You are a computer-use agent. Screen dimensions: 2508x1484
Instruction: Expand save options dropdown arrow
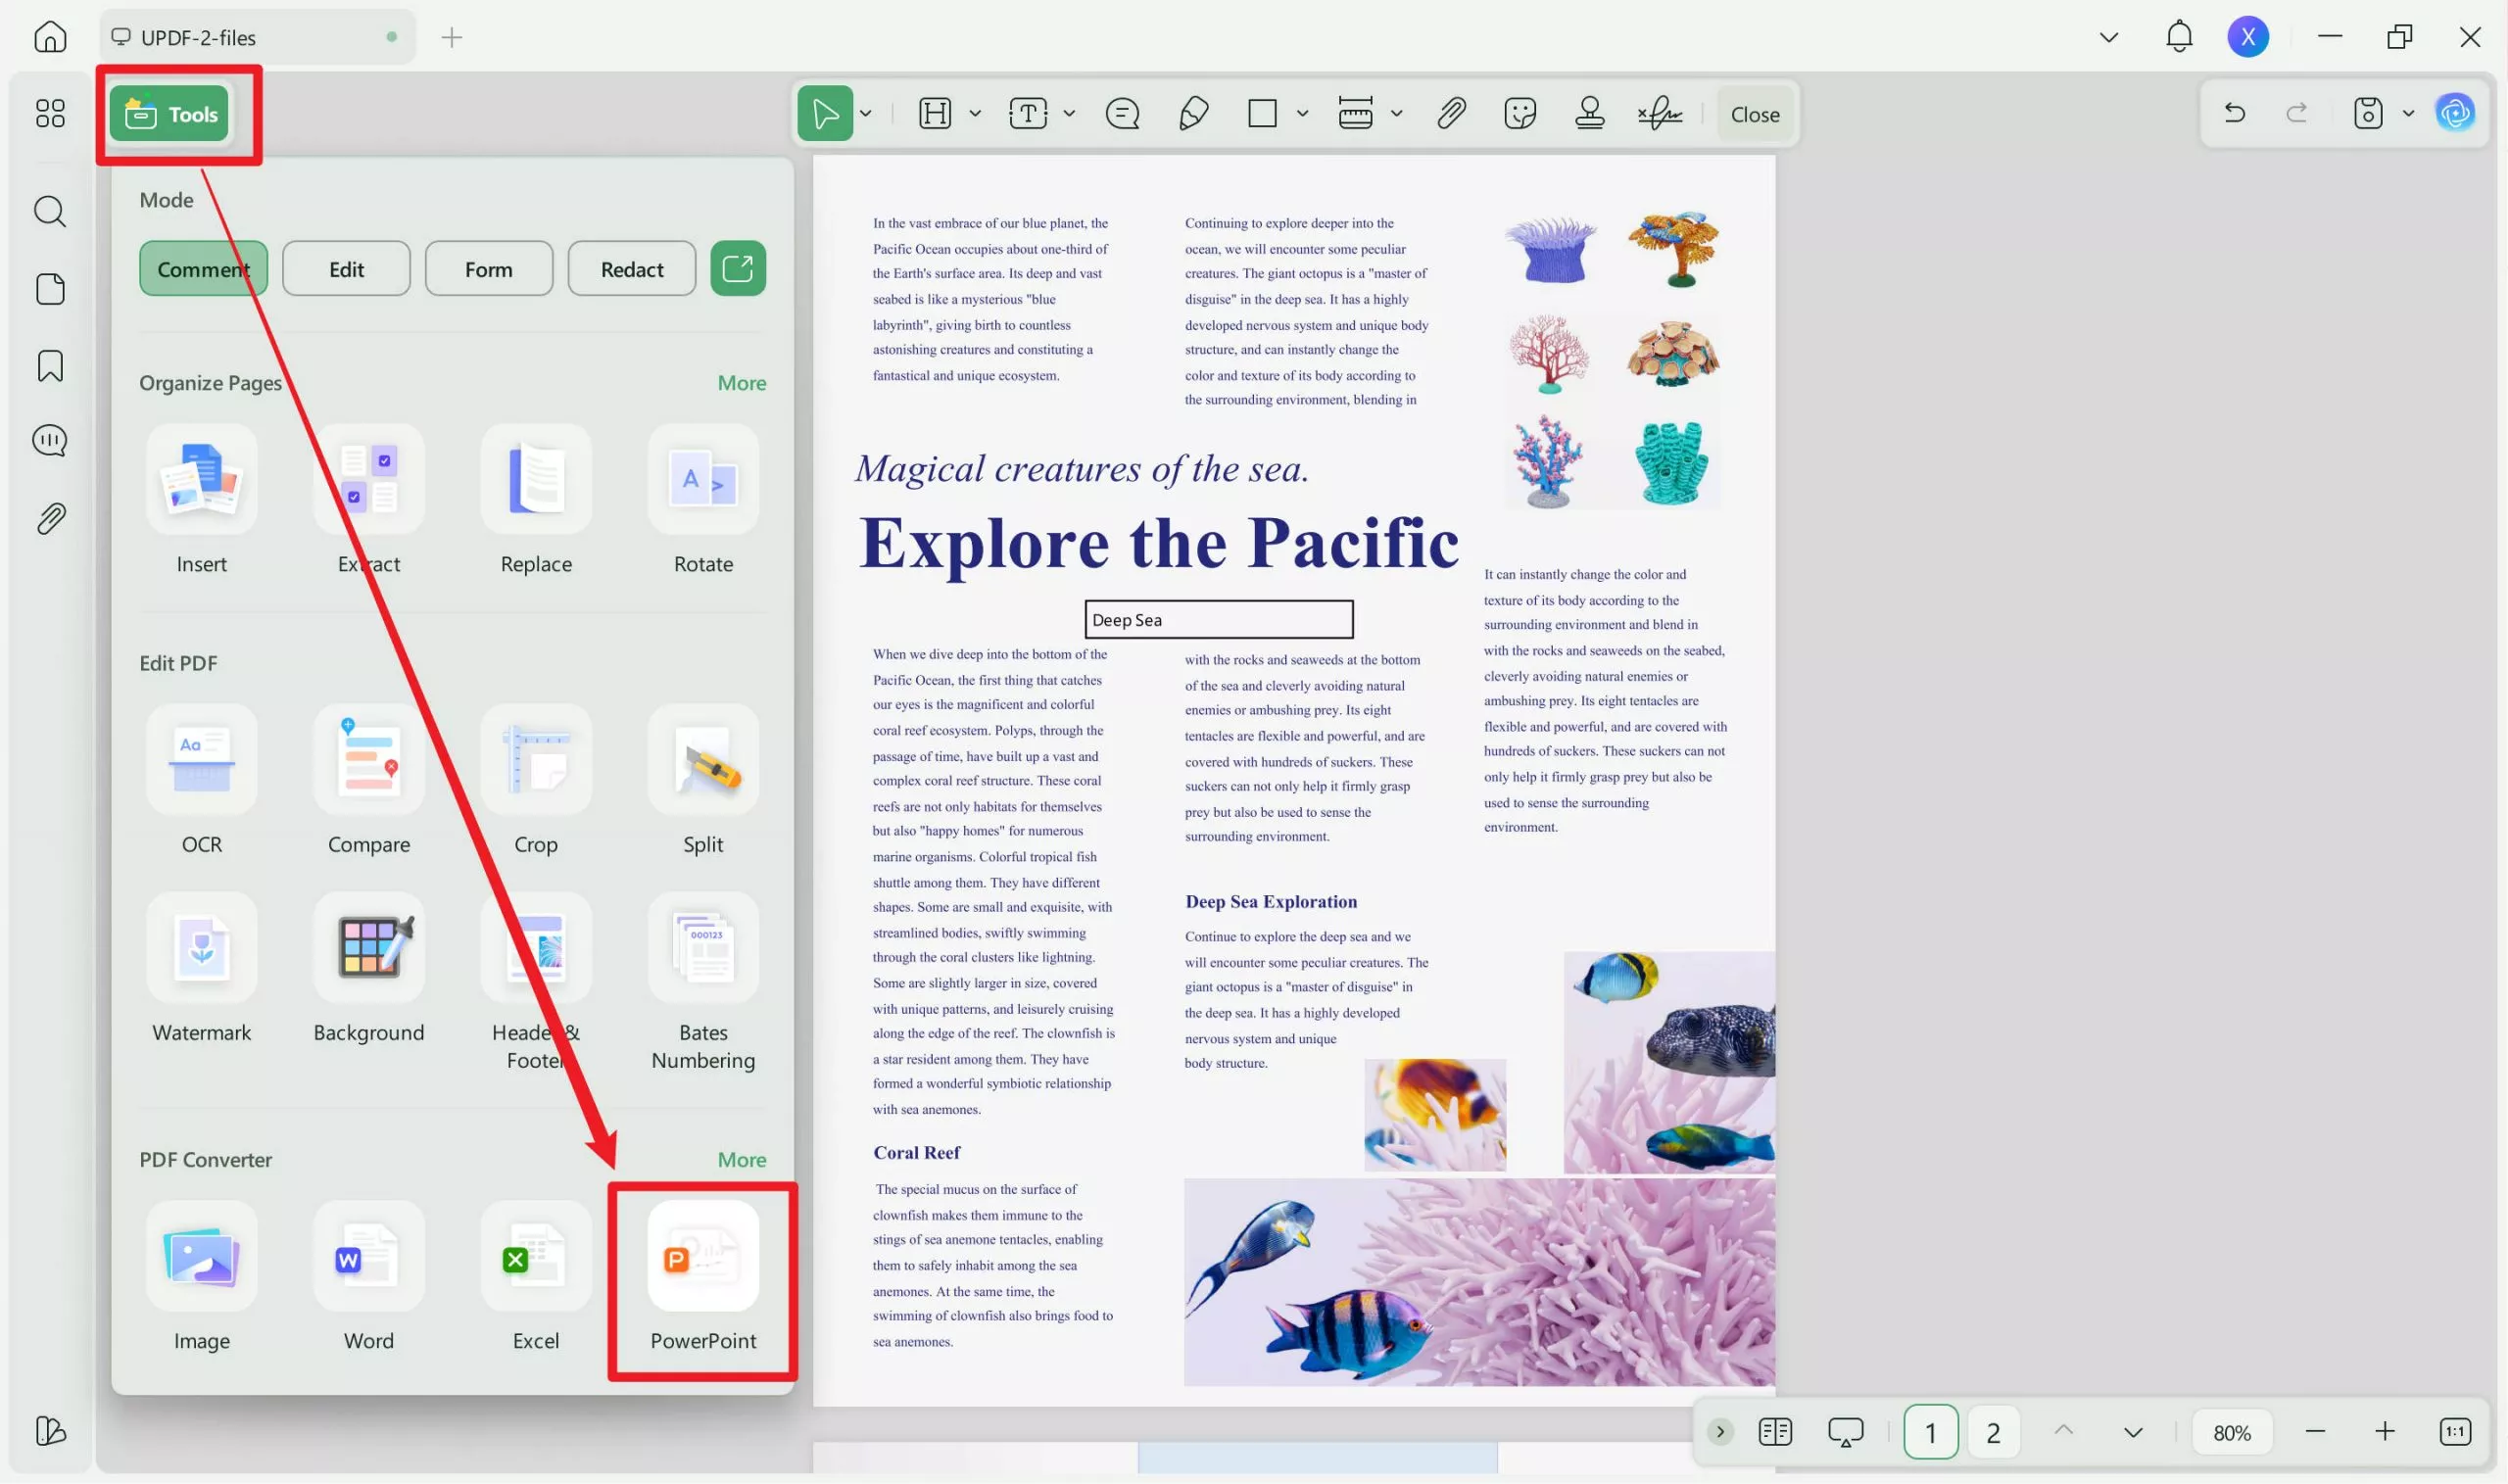pyautogui.click(x=2408, y=114)
